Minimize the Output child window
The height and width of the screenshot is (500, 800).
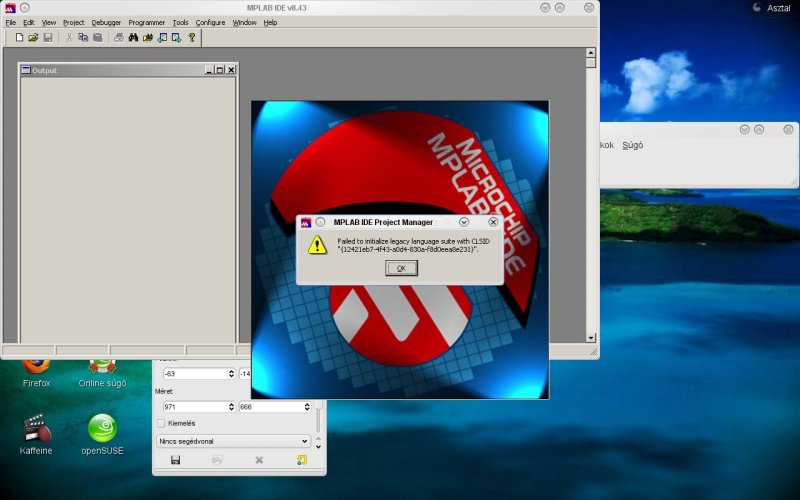pos(209,70)
